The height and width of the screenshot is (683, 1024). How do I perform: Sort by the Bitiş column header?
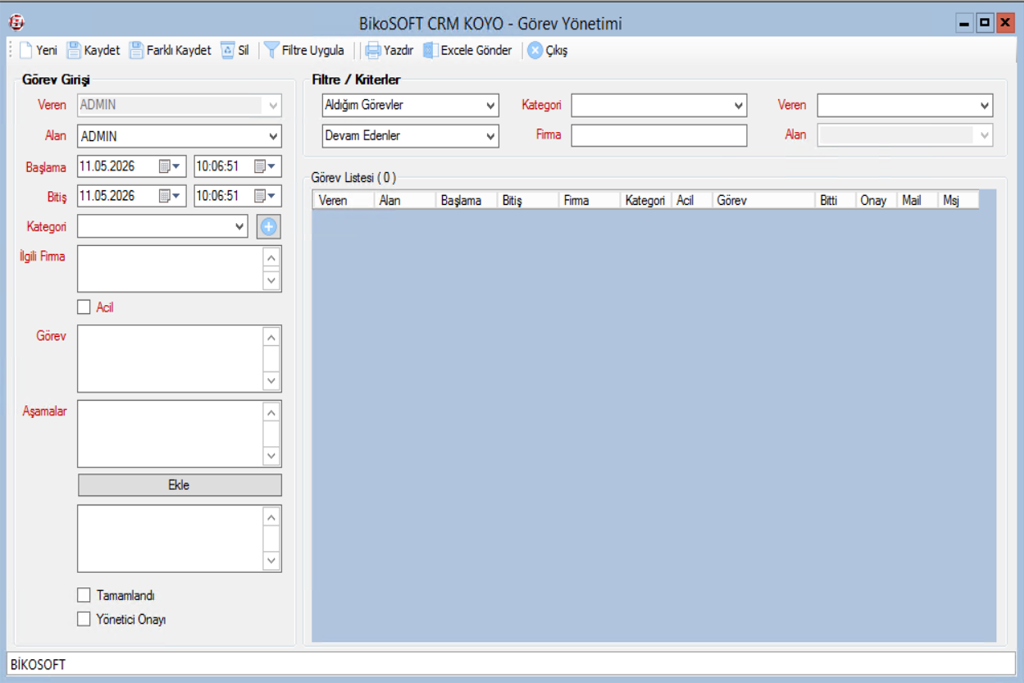tap(528, 200)
